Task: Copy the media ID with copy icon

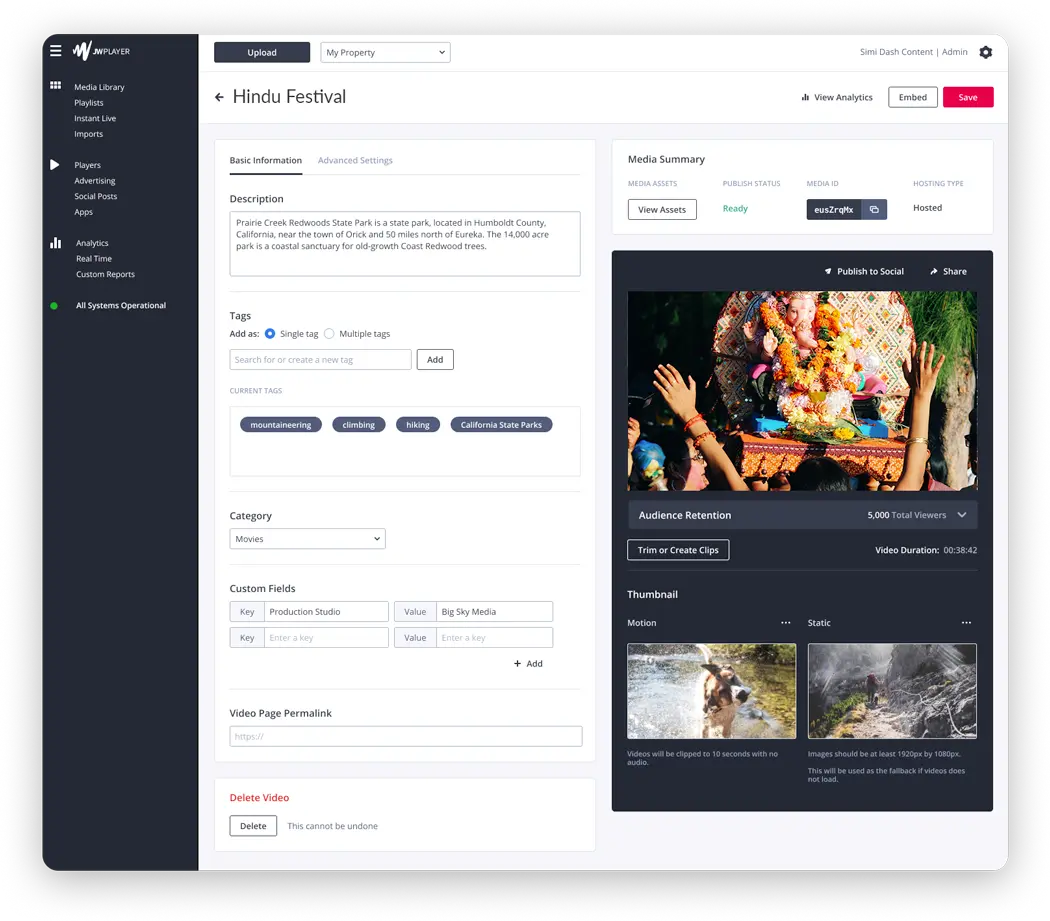Action: click(874, 209)
